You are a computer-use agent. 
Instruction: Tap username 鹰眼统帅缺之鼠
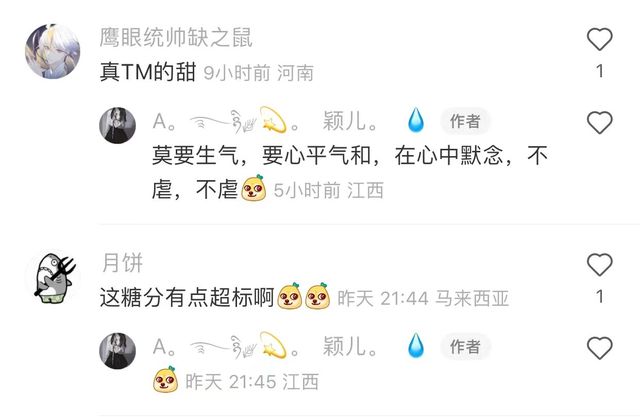(x=176, y=38)
